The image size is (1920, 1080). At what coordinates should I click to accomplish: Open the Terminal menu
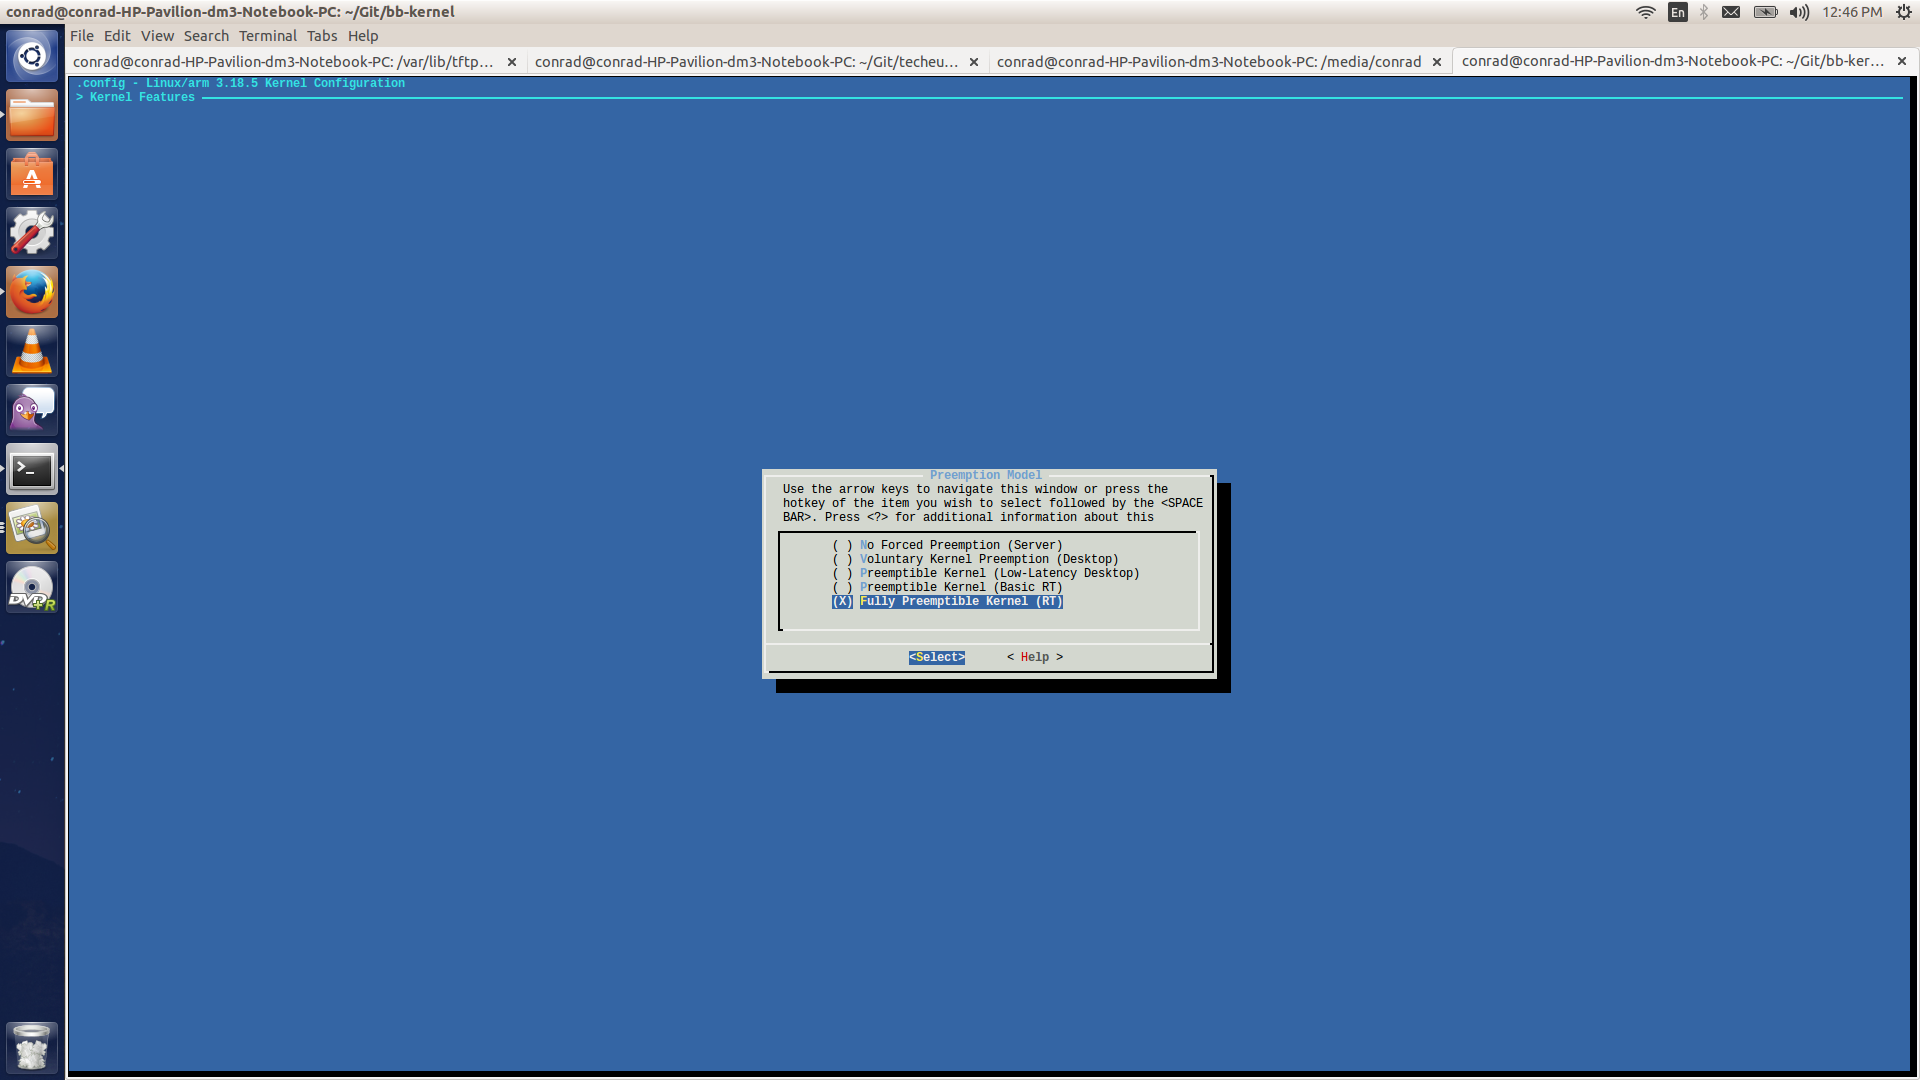[x=267, y=36]
